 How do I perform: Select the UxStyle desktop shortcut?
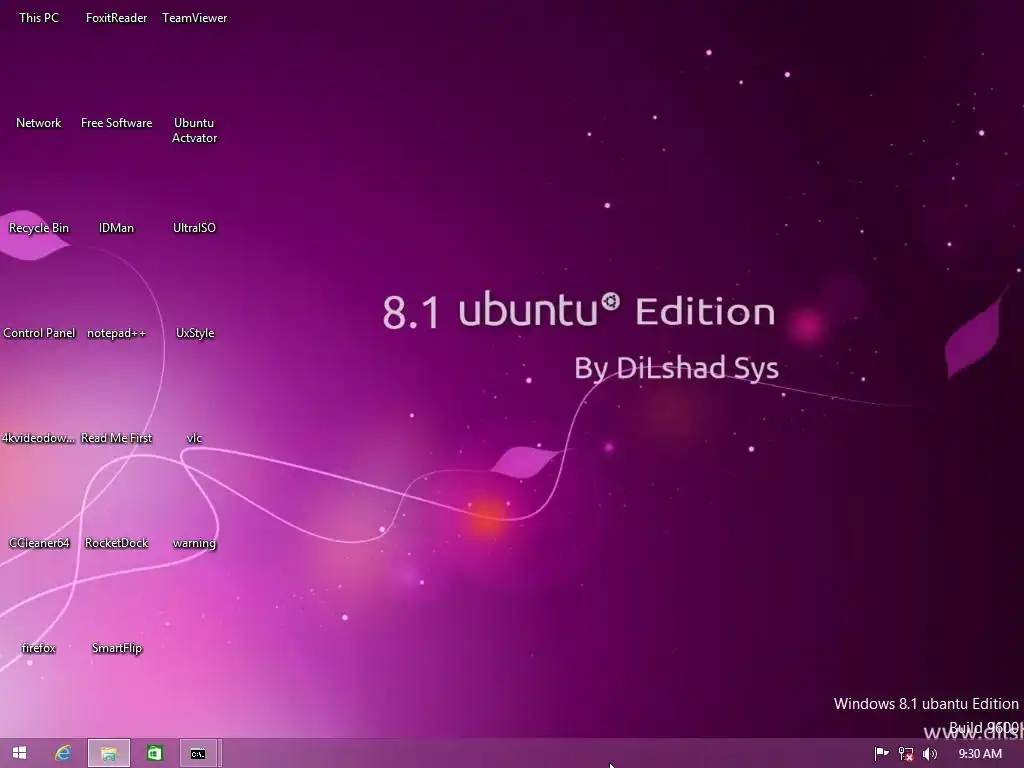point(195,333)
